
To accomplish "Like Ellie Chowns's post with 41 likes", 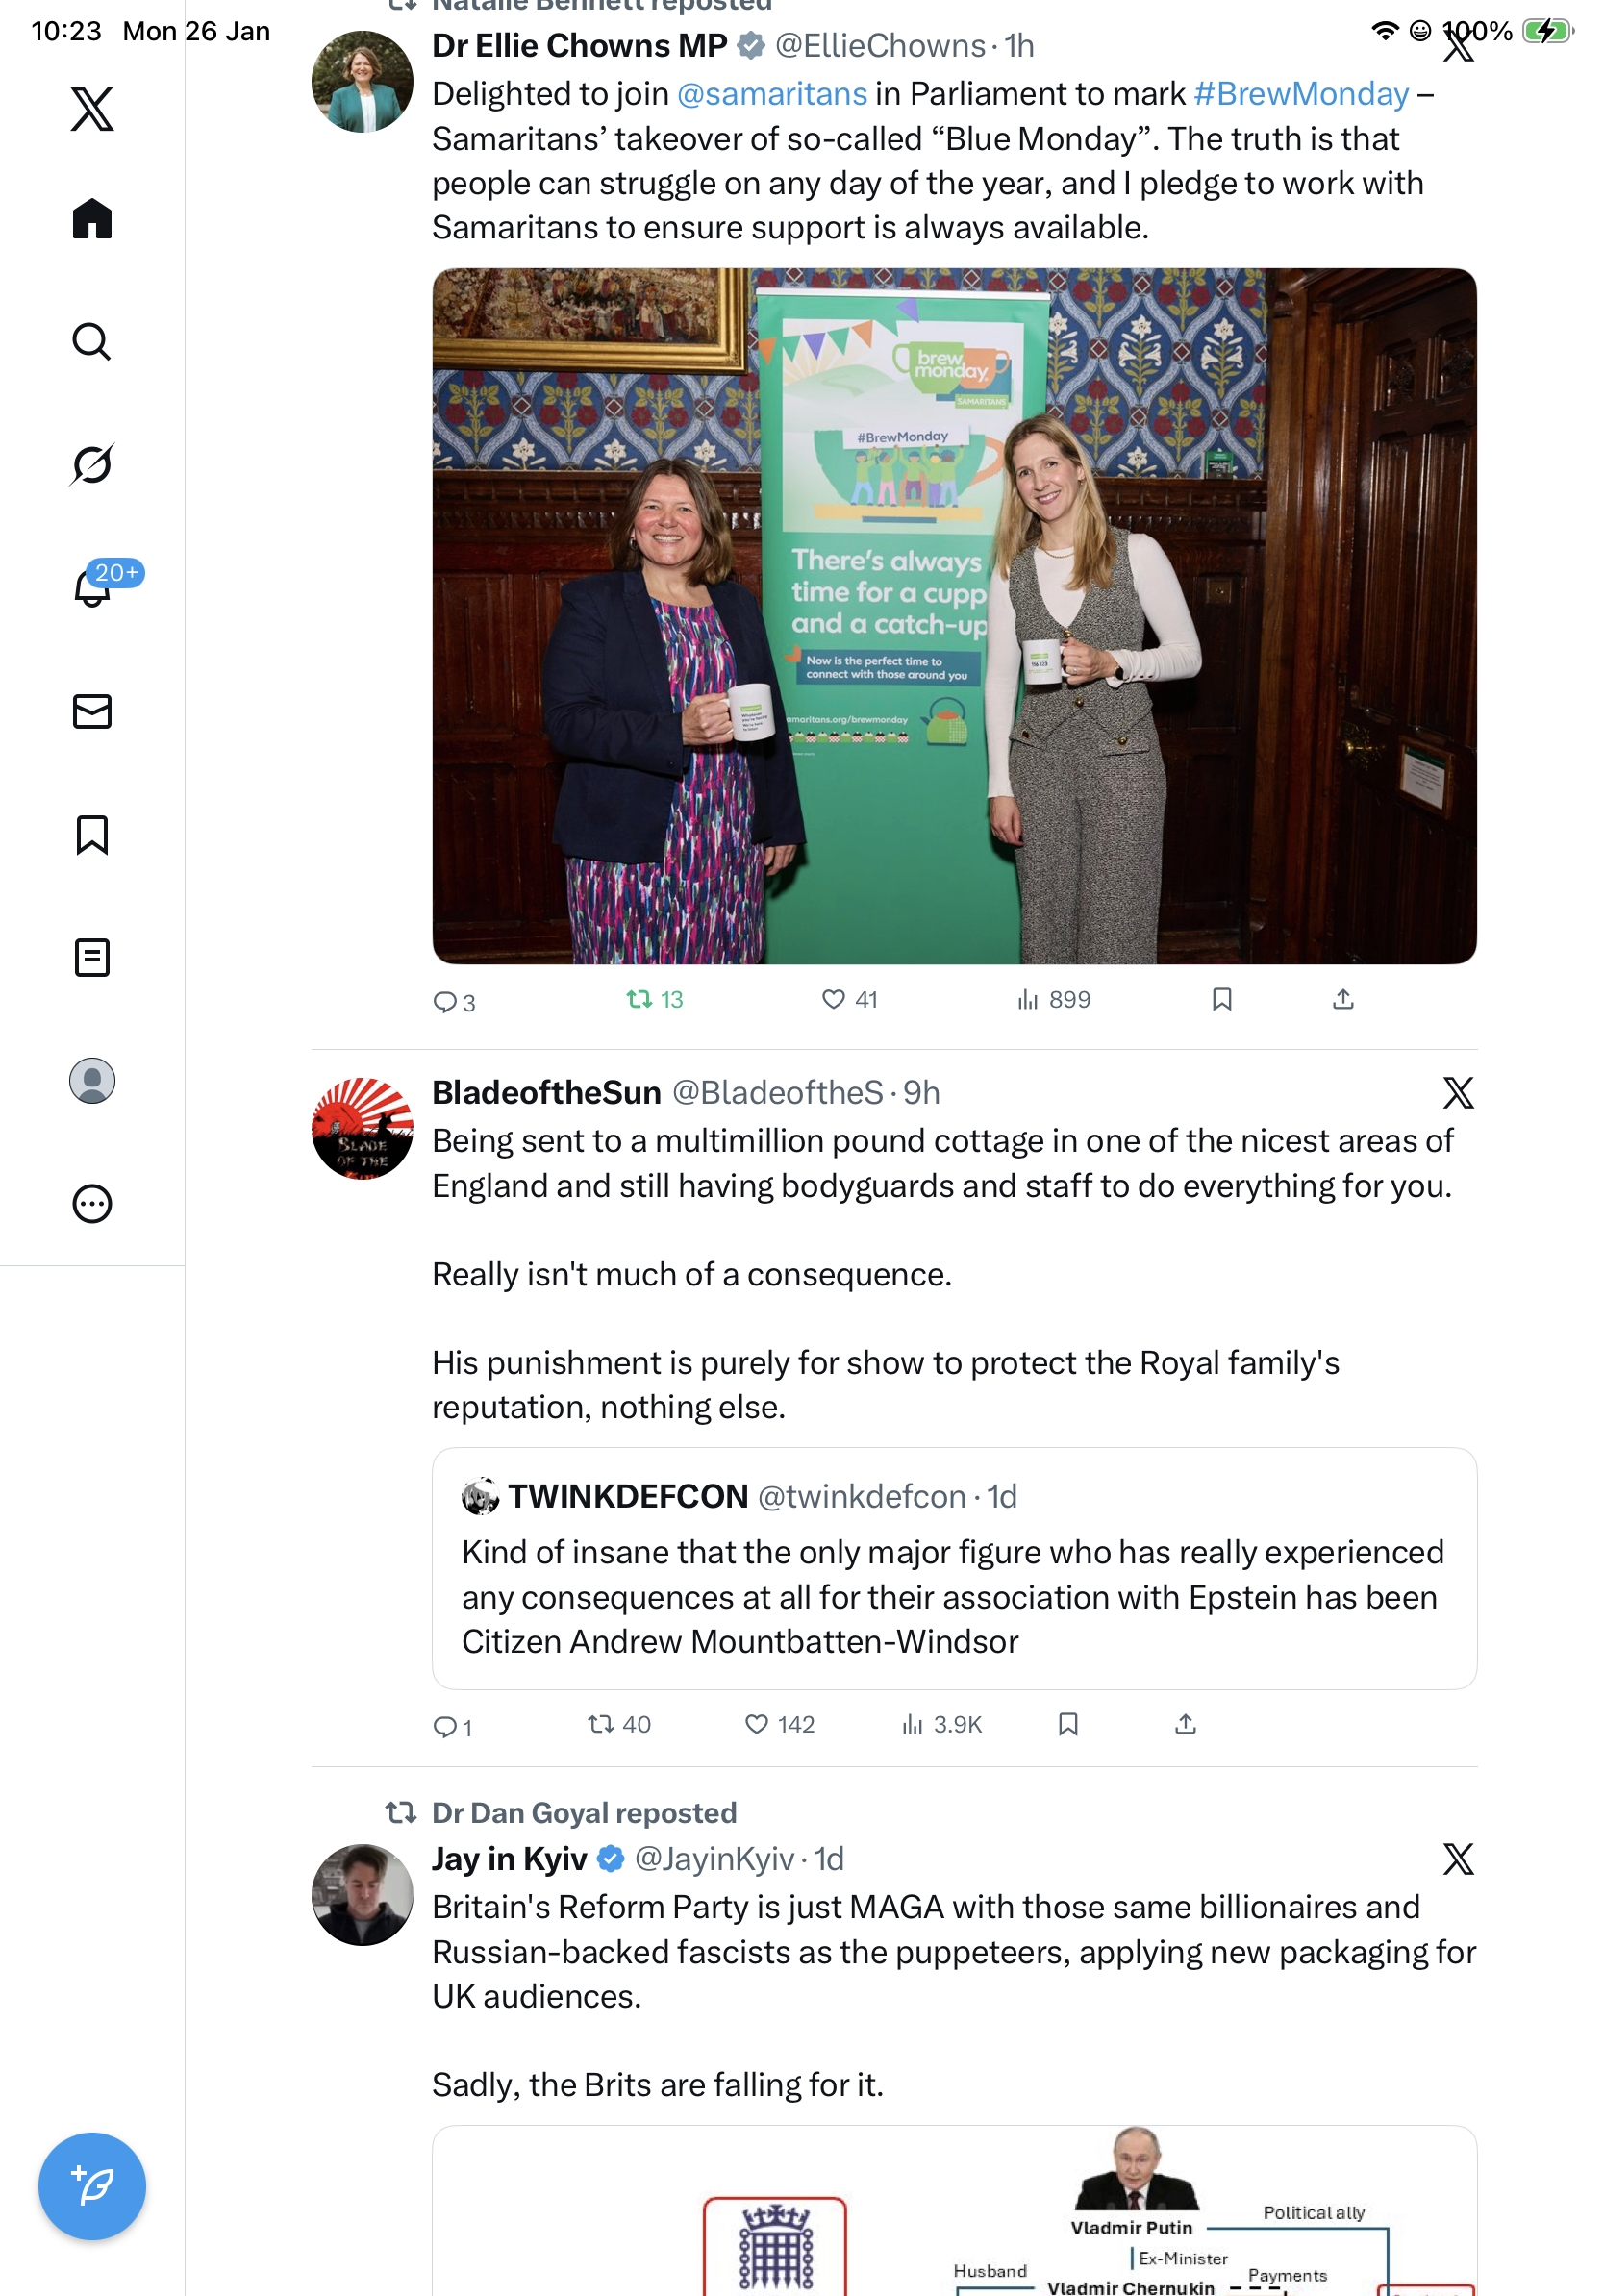I will pos(849,999).
